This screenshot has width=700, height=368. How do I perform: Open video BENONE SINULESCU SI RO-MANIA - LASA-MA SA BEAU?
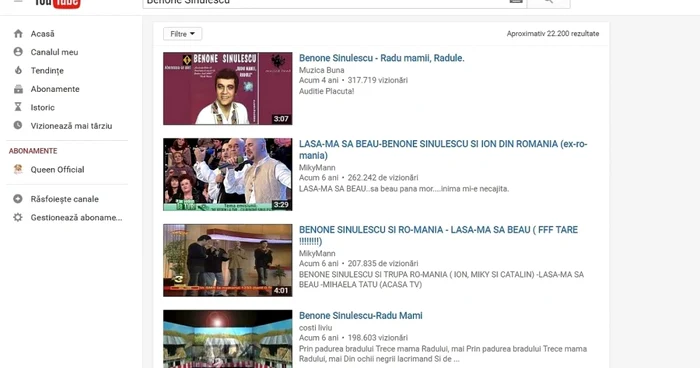click(438, 235)
